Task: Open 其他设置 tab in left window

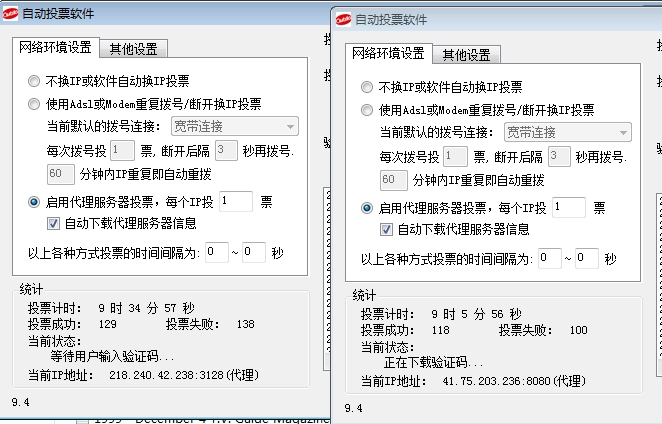Action: [x=133, y=49]
